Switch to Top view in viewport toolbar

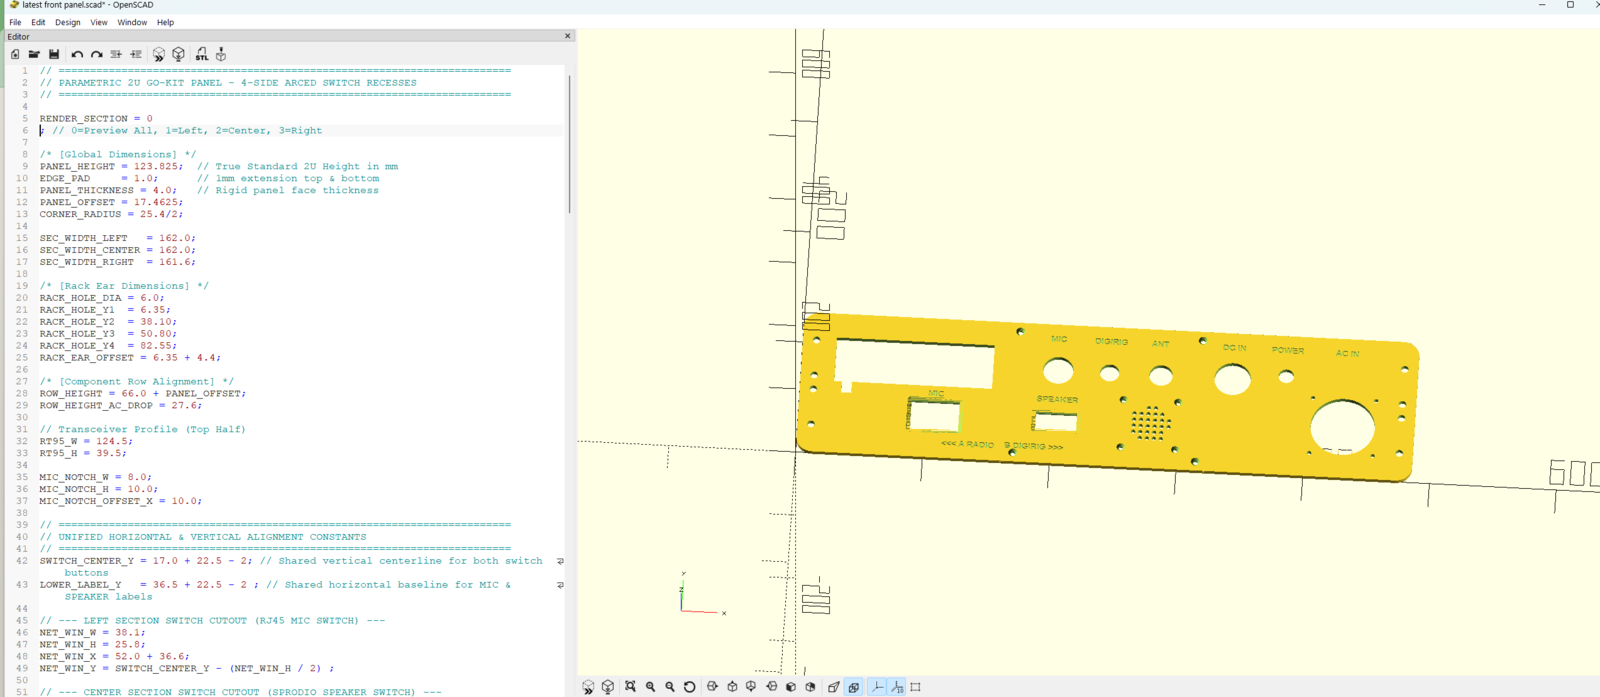coord(732,687)
